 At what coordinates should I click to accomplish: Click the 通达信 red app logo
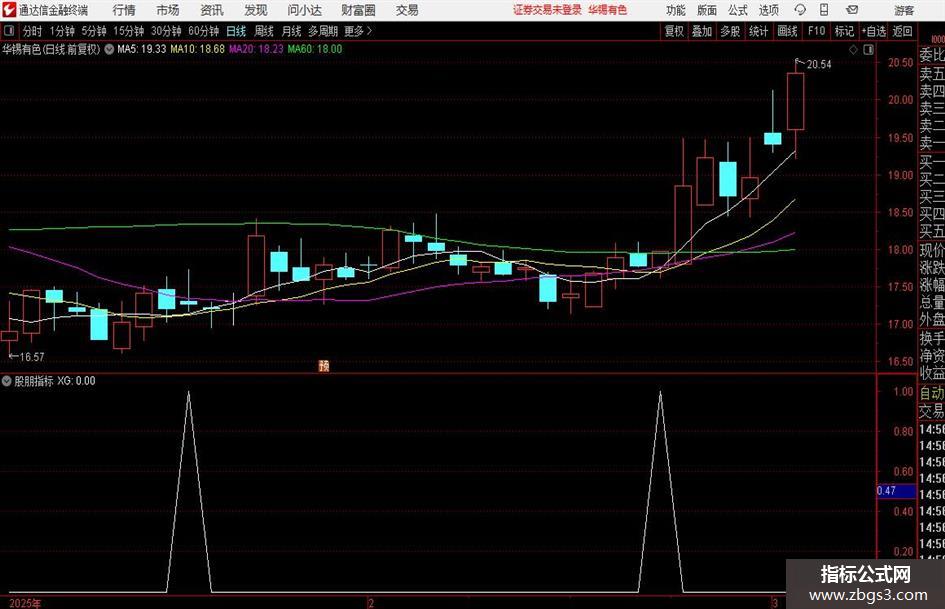[x=8, y=10]
